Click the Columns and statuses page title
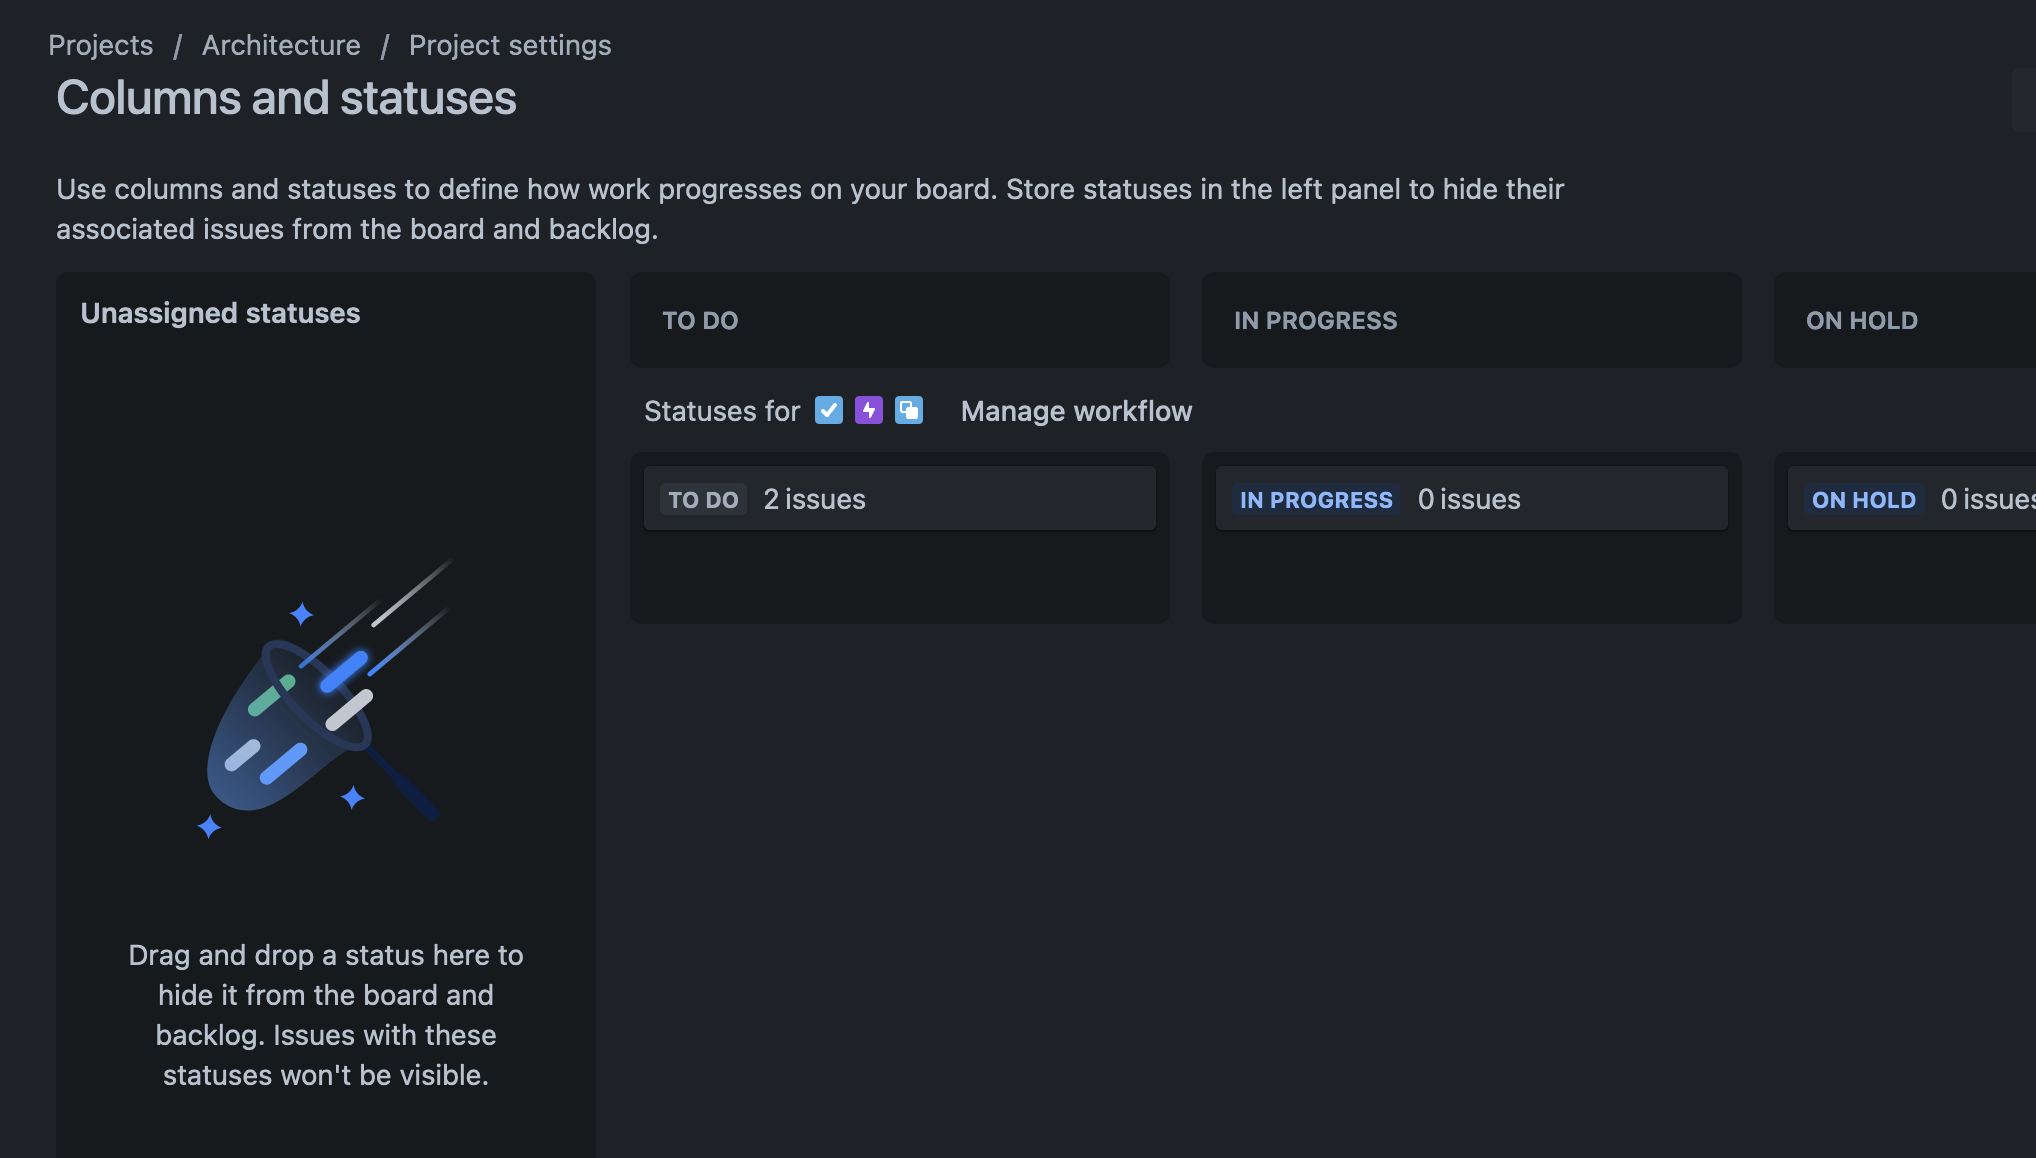The image size is (2036, 1158). (x=286, y=98)
